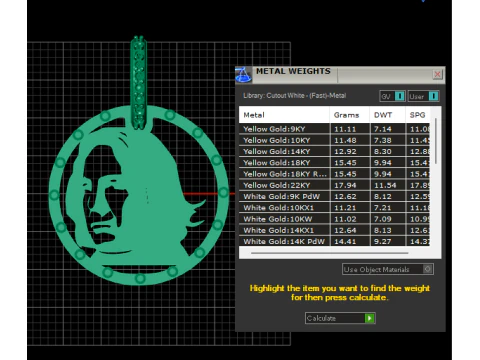Toggle Use Object Materials option
Image resolution: width=480 pixels, height=360 pixels.
pos(388,269)
